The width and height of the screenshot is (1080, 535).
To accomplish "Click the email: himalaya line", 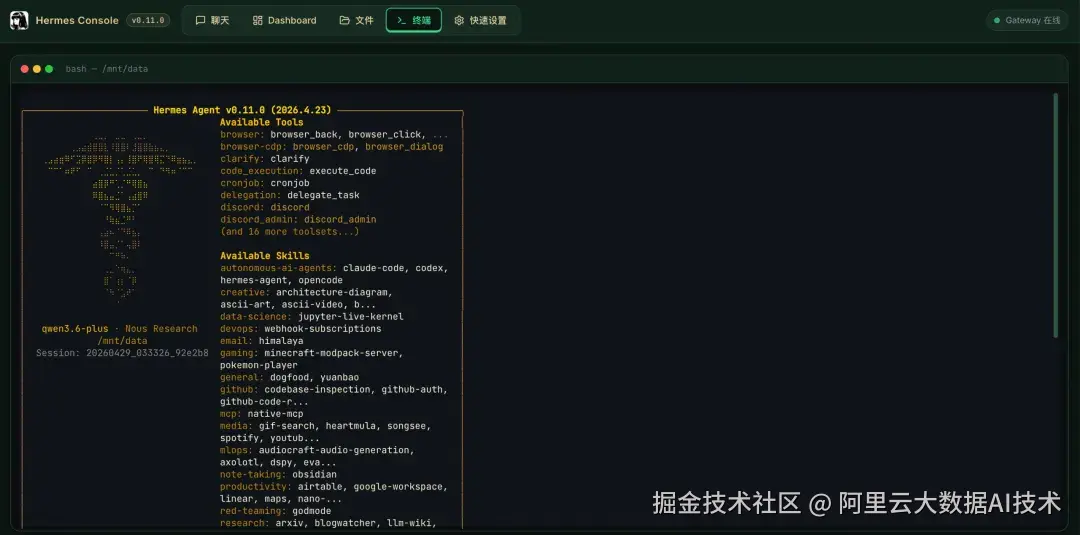I will pyautogui.click(x=262, y=341).
